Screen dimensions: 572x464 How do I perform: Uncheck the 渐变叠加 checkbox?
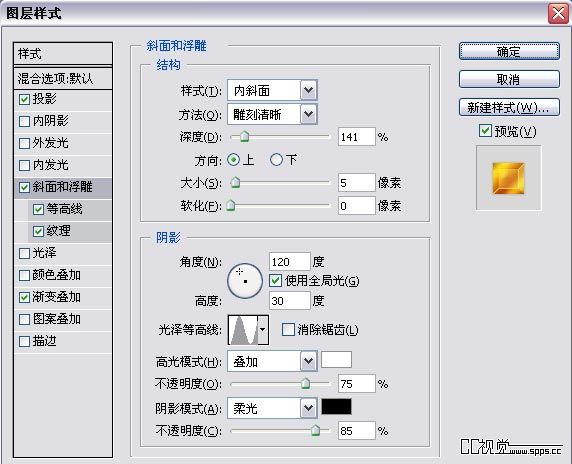click(24, 297)
